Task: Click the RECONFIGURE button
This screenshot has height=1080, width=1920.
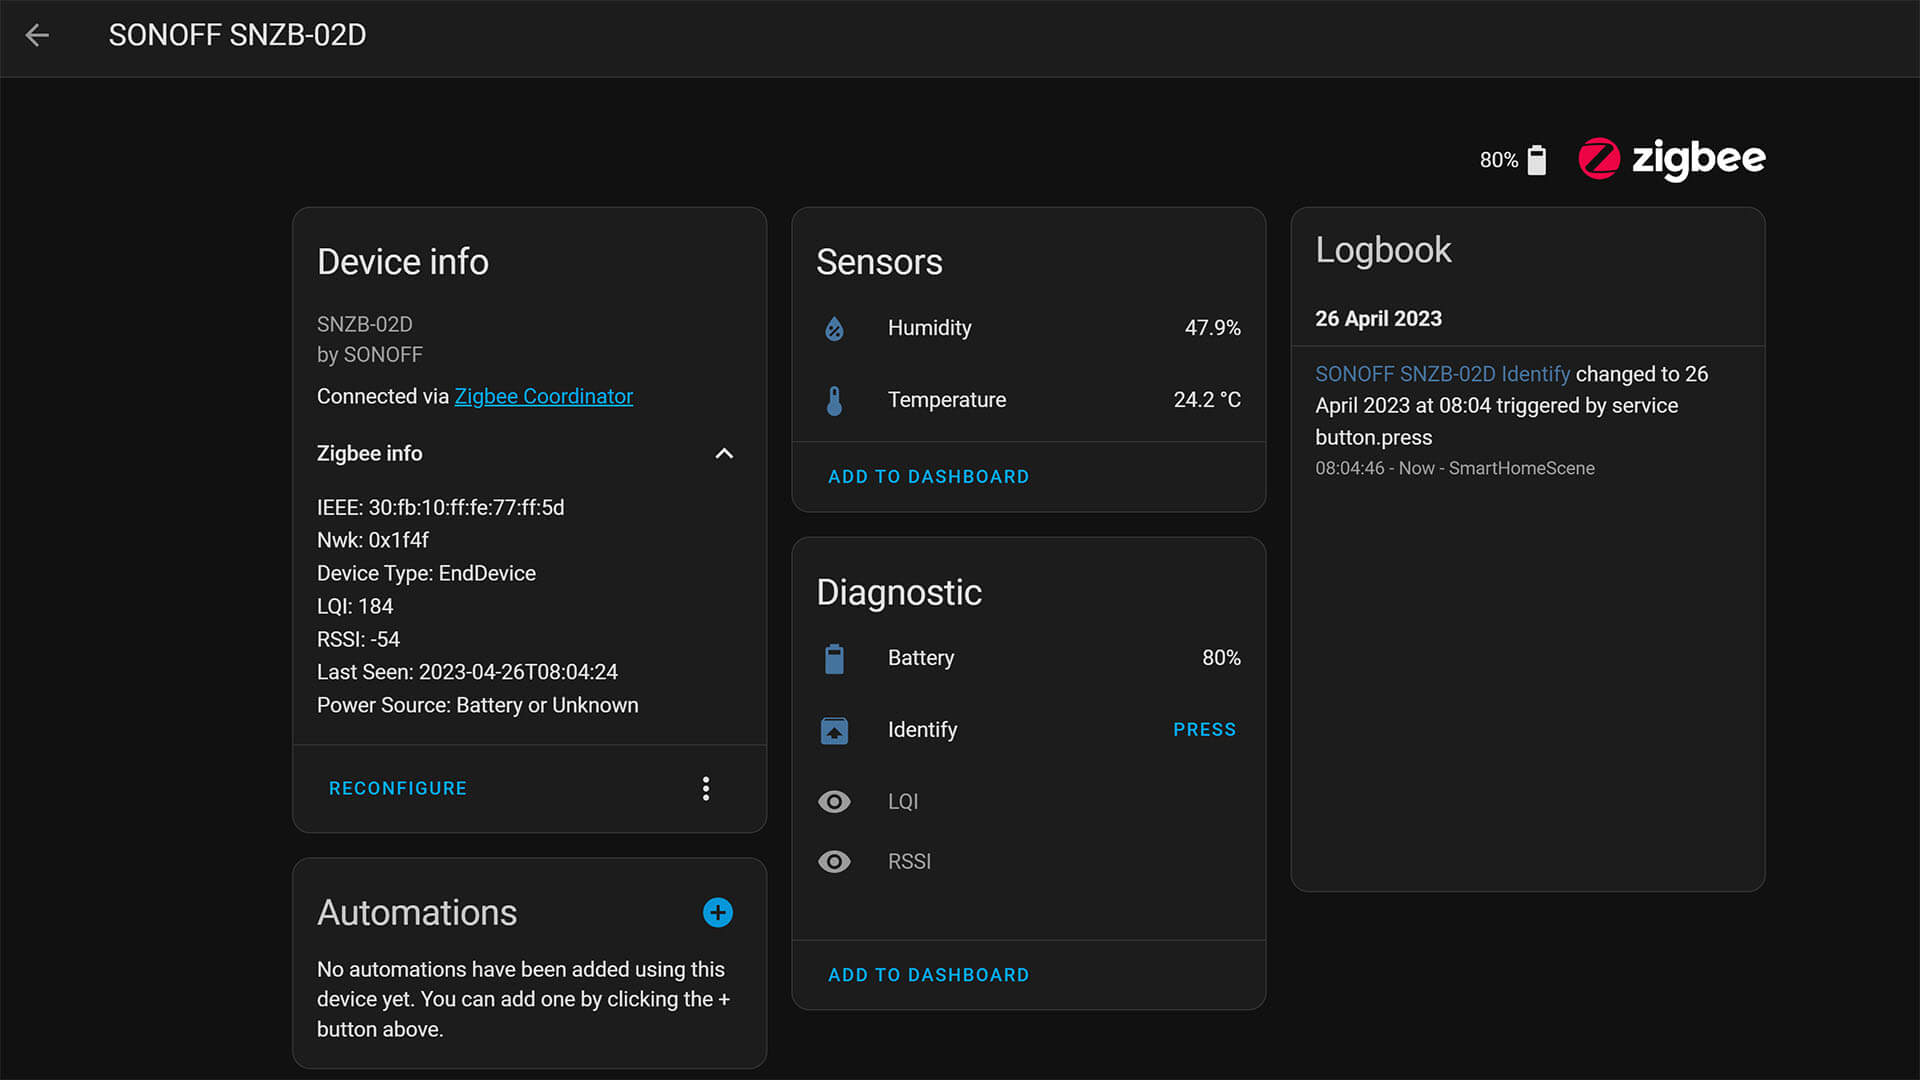Action: tap(398, 789)
